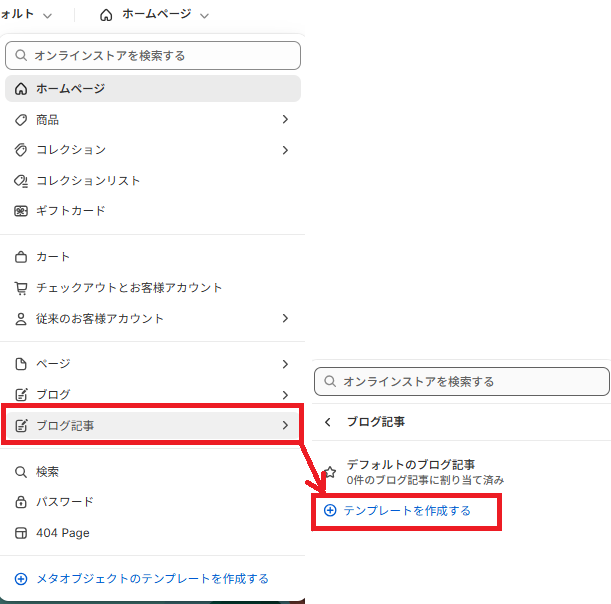
Task: Click the コレクション tag icon
Action: click(x=21, y=150)
